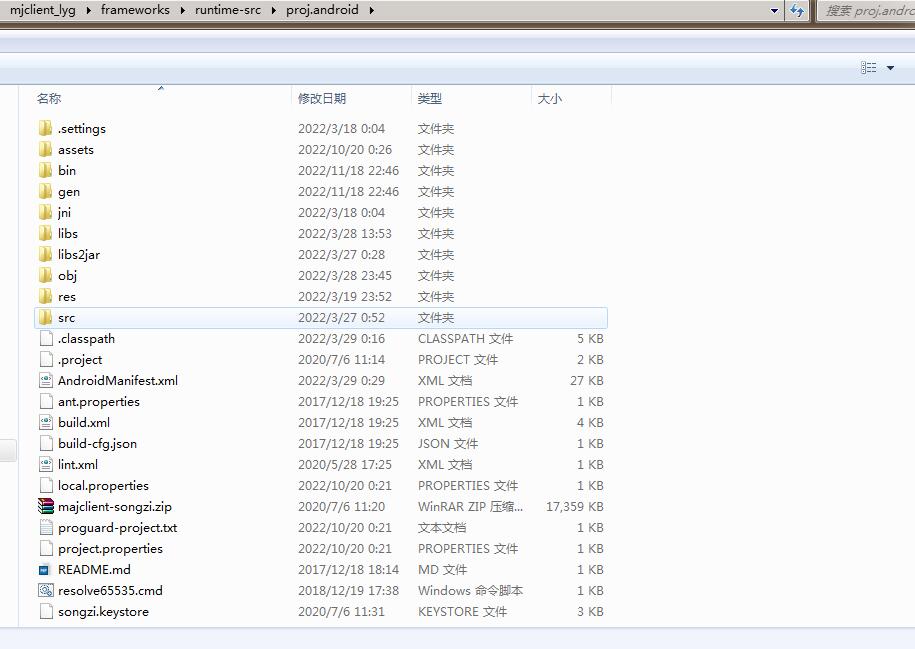Select the majclient-songzi.zip WinRAR icon
Image resolution: width=915 pixels, height=649 pixels.
click(x=46, y=507)
